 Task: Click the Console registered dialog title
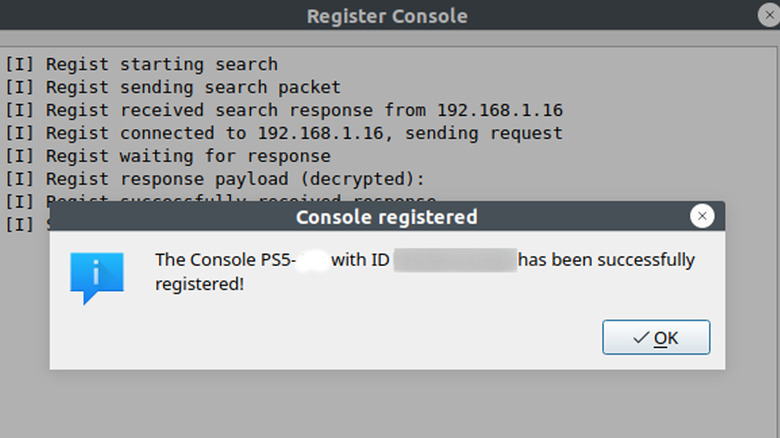pyautogui.click(x=386, y=216)
